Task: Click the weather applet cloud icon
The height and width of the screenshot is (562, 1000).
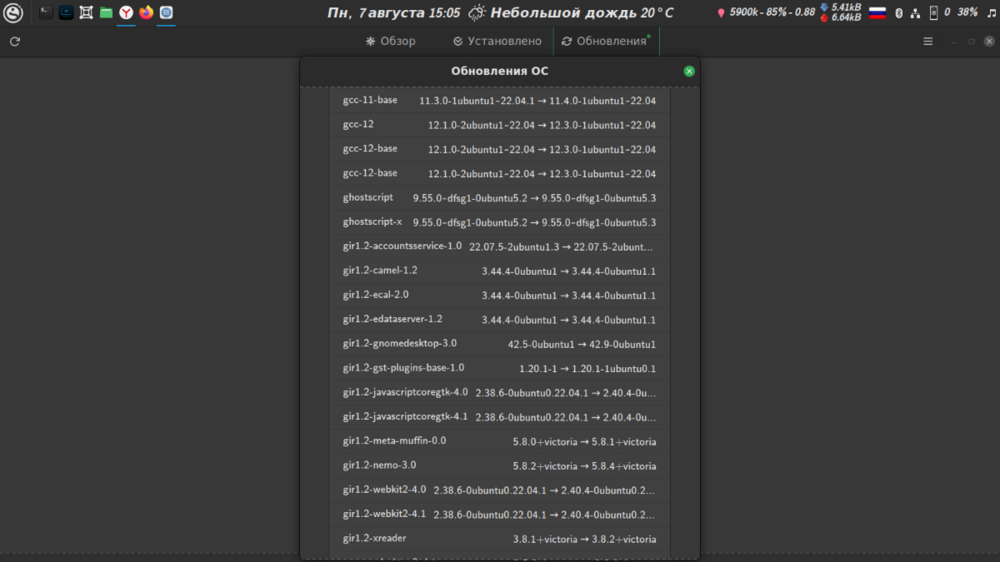Action: click(476, 12)
